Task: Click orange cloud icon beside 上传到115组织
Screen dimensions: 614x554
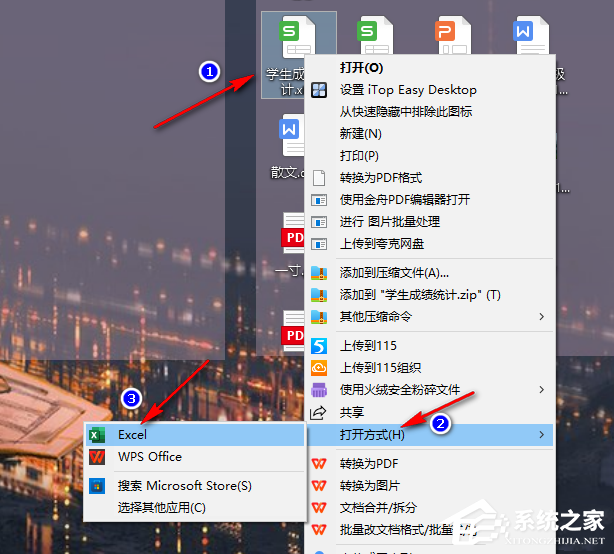Action: [319, 368]
